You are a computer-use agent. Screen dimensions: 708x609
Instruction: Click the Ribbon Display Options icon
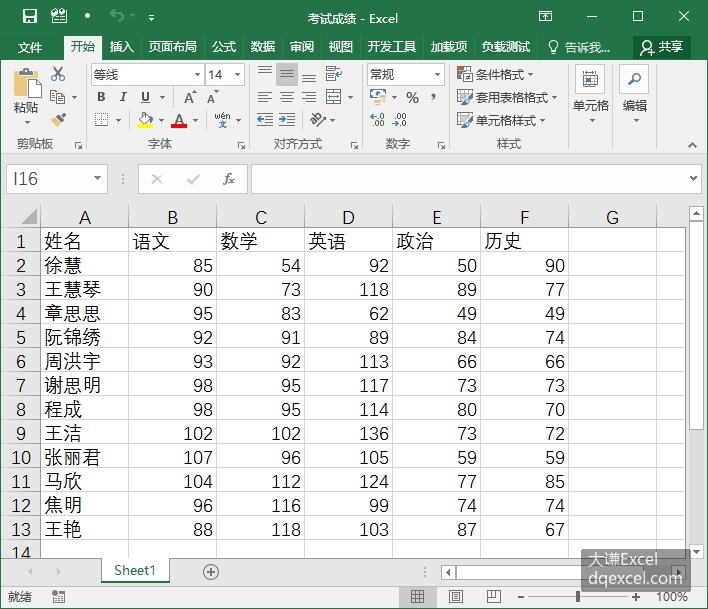545,17
